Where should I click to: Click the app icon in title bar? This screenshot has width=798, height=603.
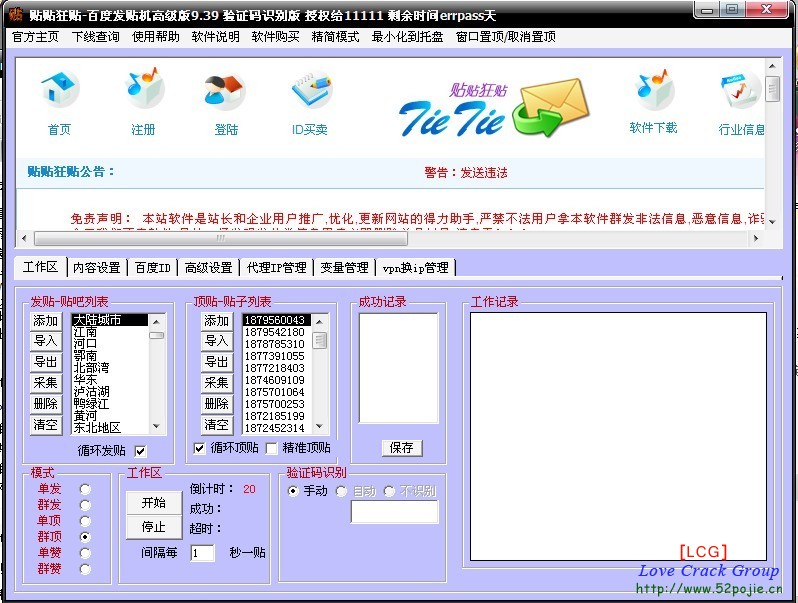15,14
